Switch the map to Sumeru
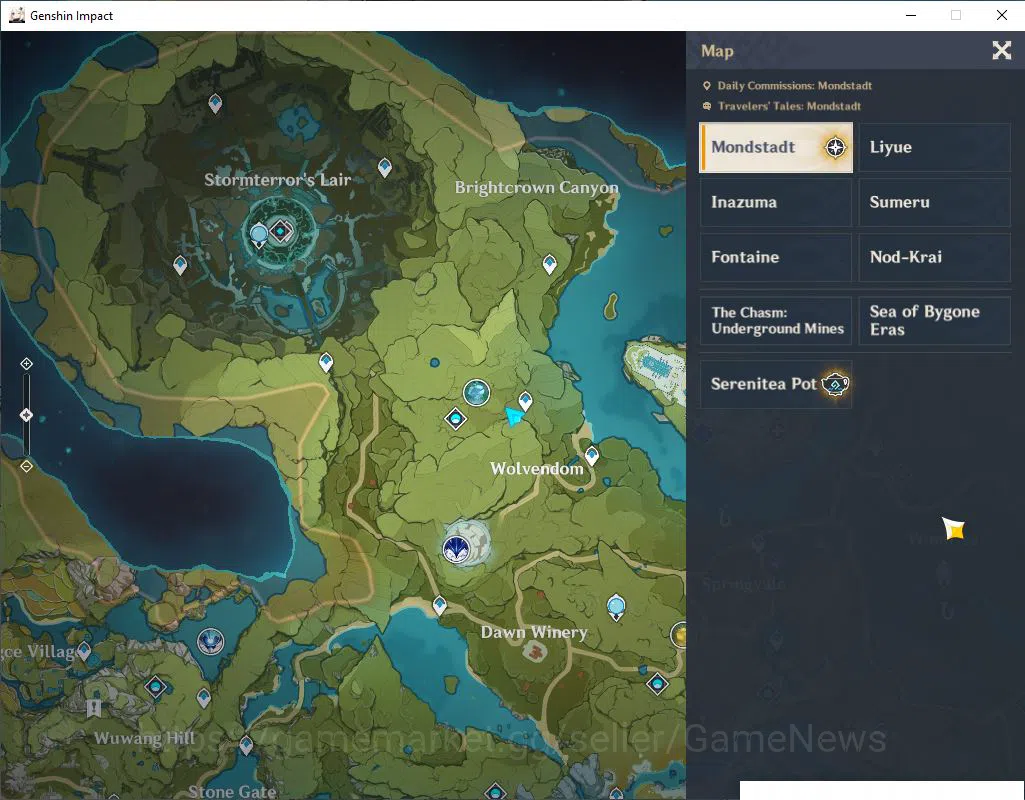Screen dimensions: 1025x800 pyautogui.click(x=934, y=202)
